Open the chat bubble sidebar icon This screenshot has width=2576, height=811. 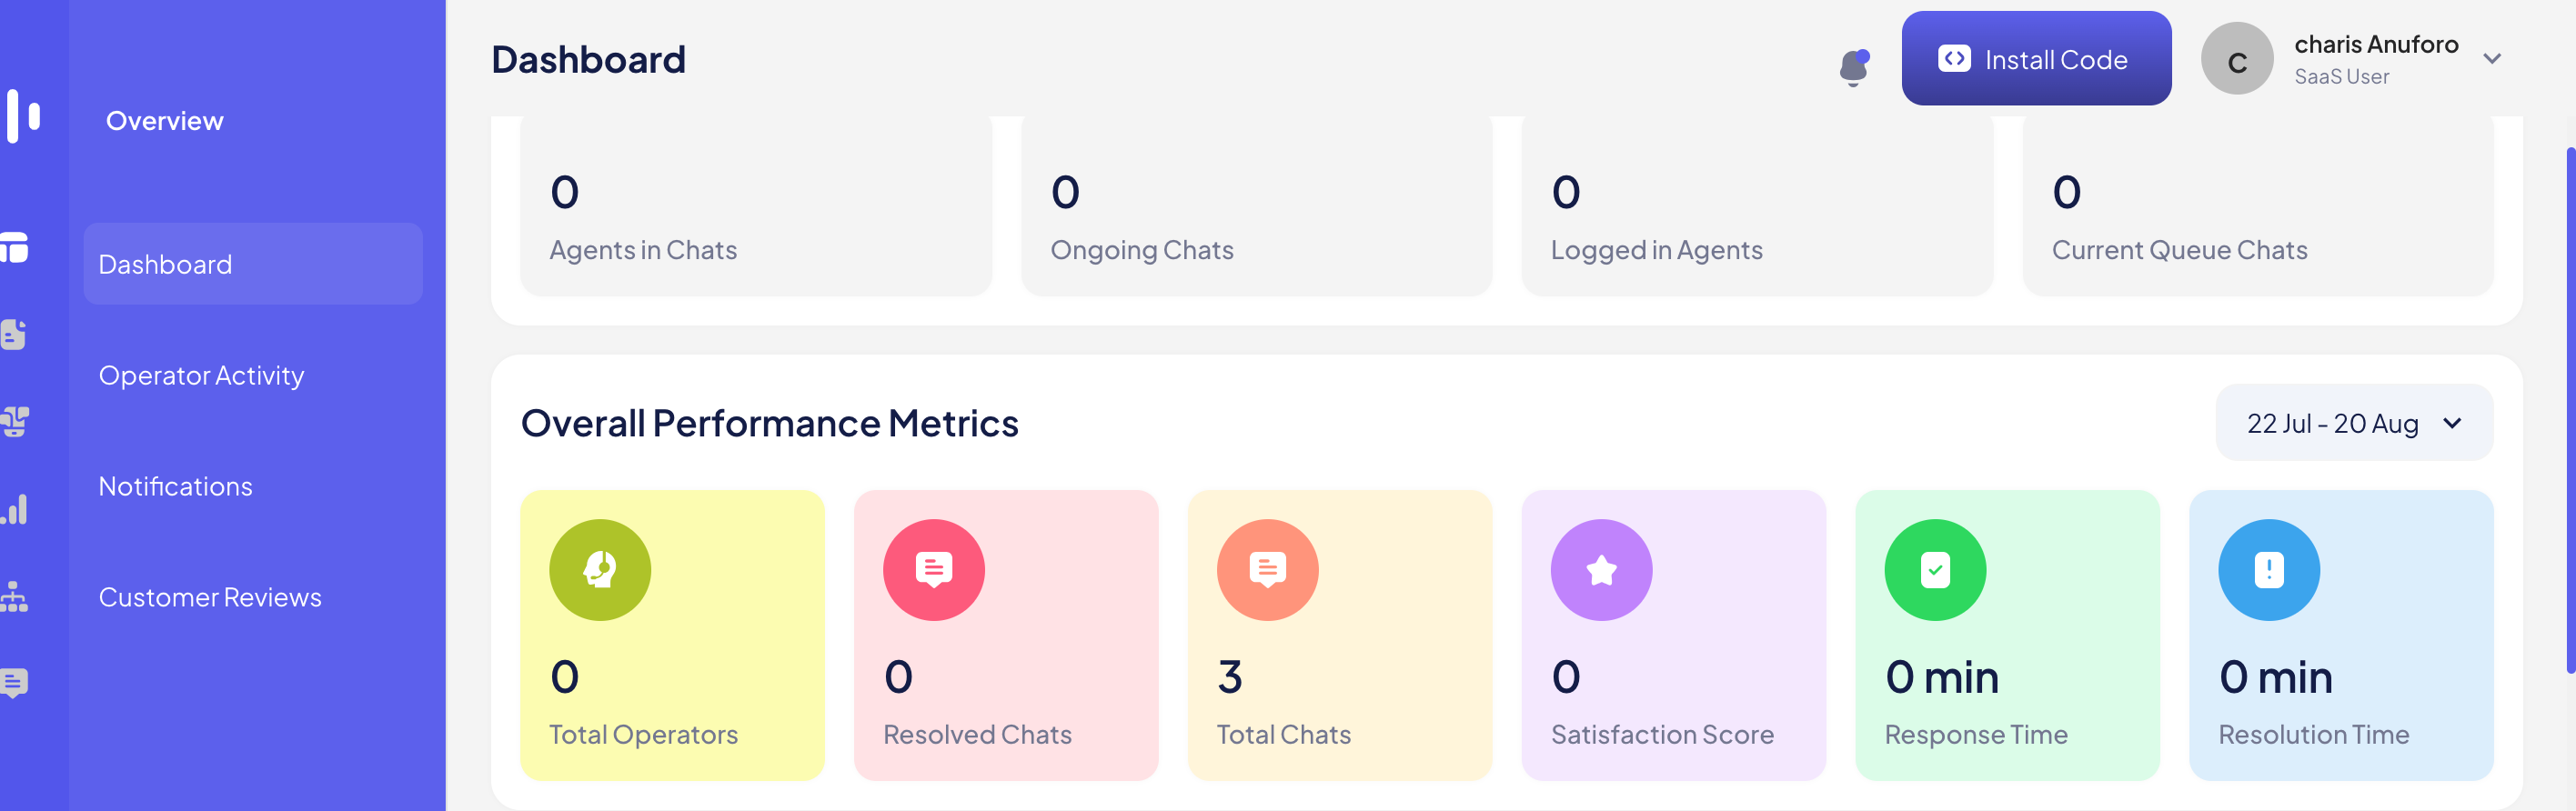pos(15,683)
